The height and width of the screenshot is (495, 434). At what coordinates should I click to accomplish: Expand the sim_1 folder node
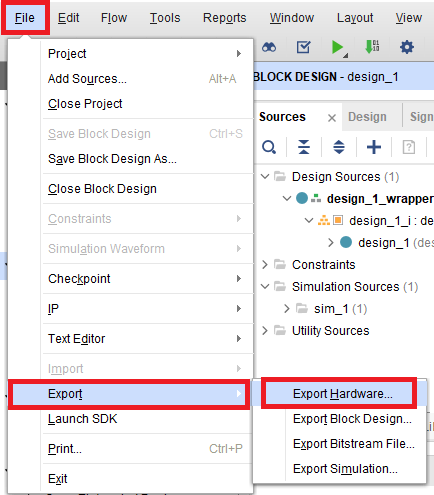[287, 309]
